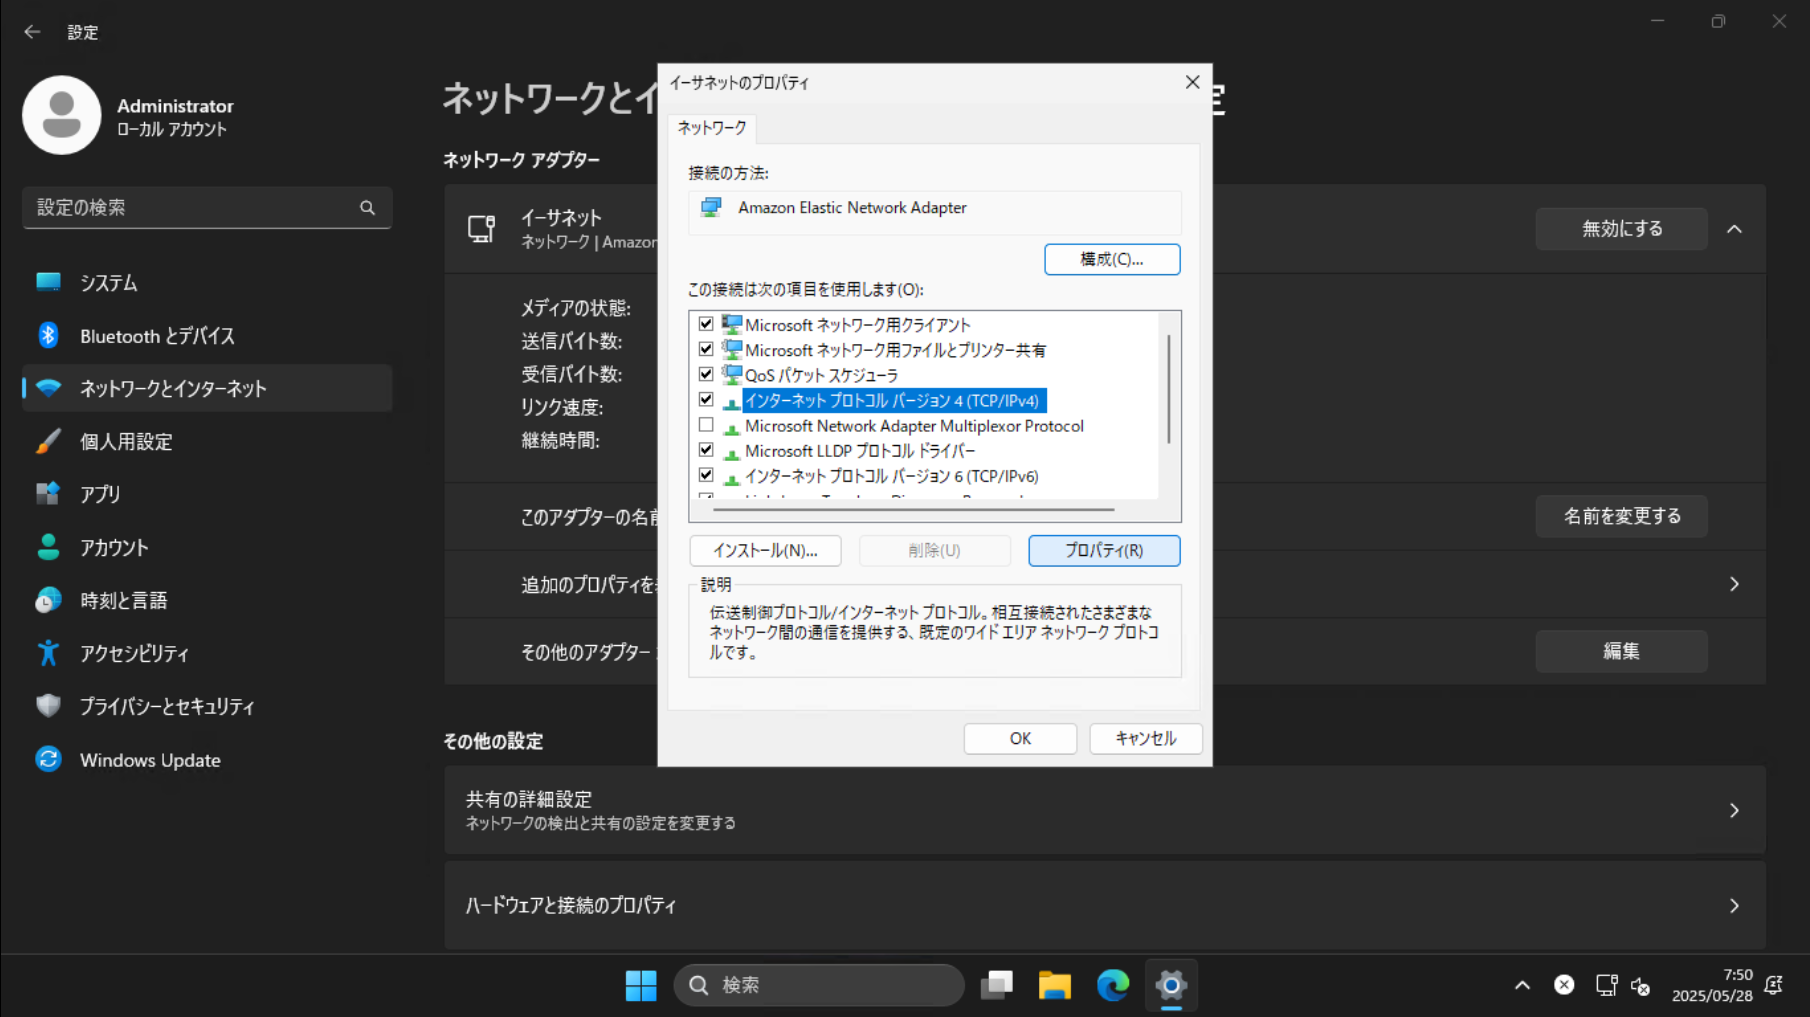Click the Ethernet adapter icon in settings list

(x=482, y=229)
